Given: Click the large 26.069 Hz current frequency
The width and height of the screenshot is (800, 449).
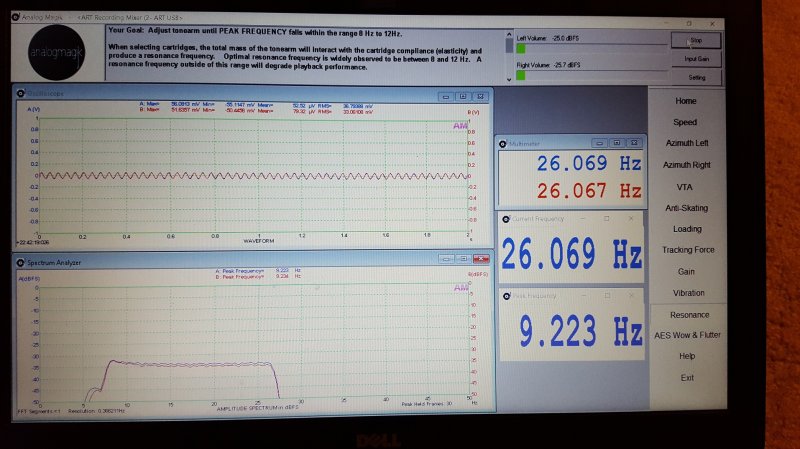Looking at the screenshot, I should point(571,253).
